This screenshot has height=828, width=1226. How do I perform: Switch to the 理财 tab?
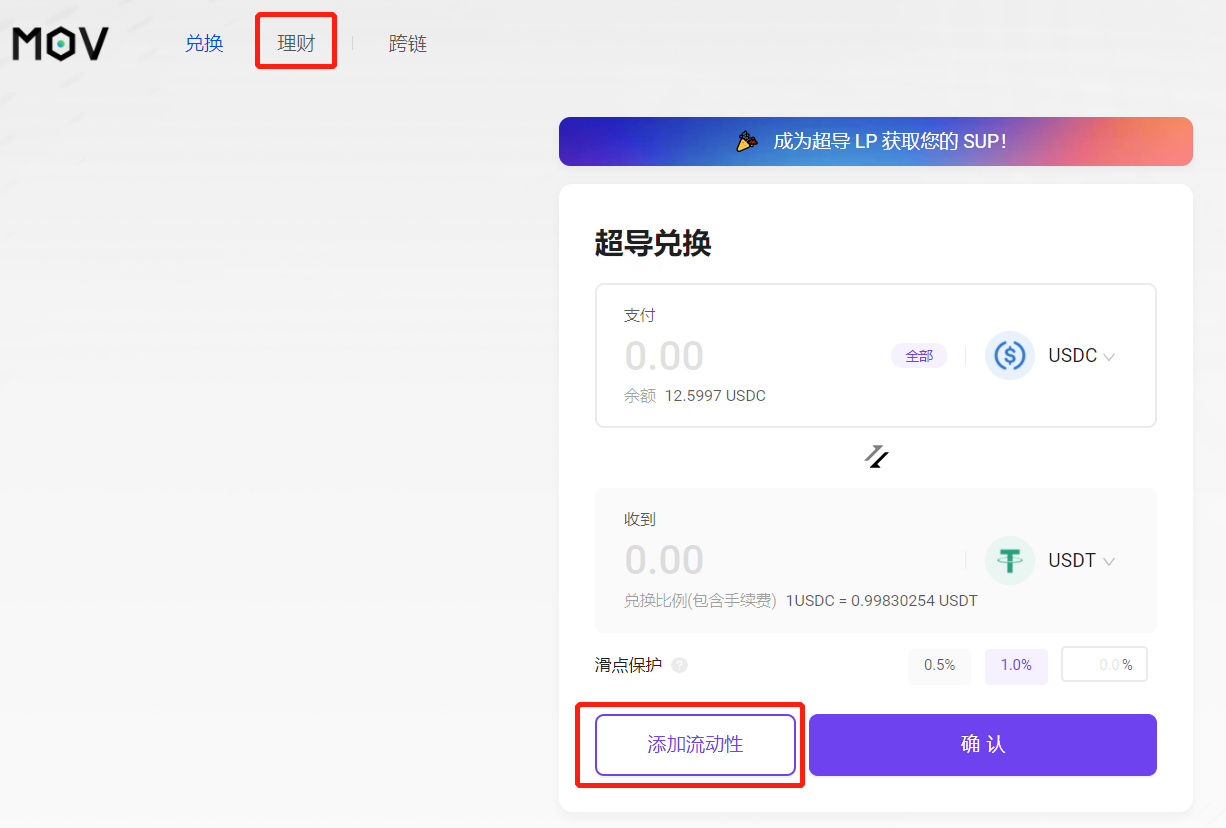tap(296, 43)
